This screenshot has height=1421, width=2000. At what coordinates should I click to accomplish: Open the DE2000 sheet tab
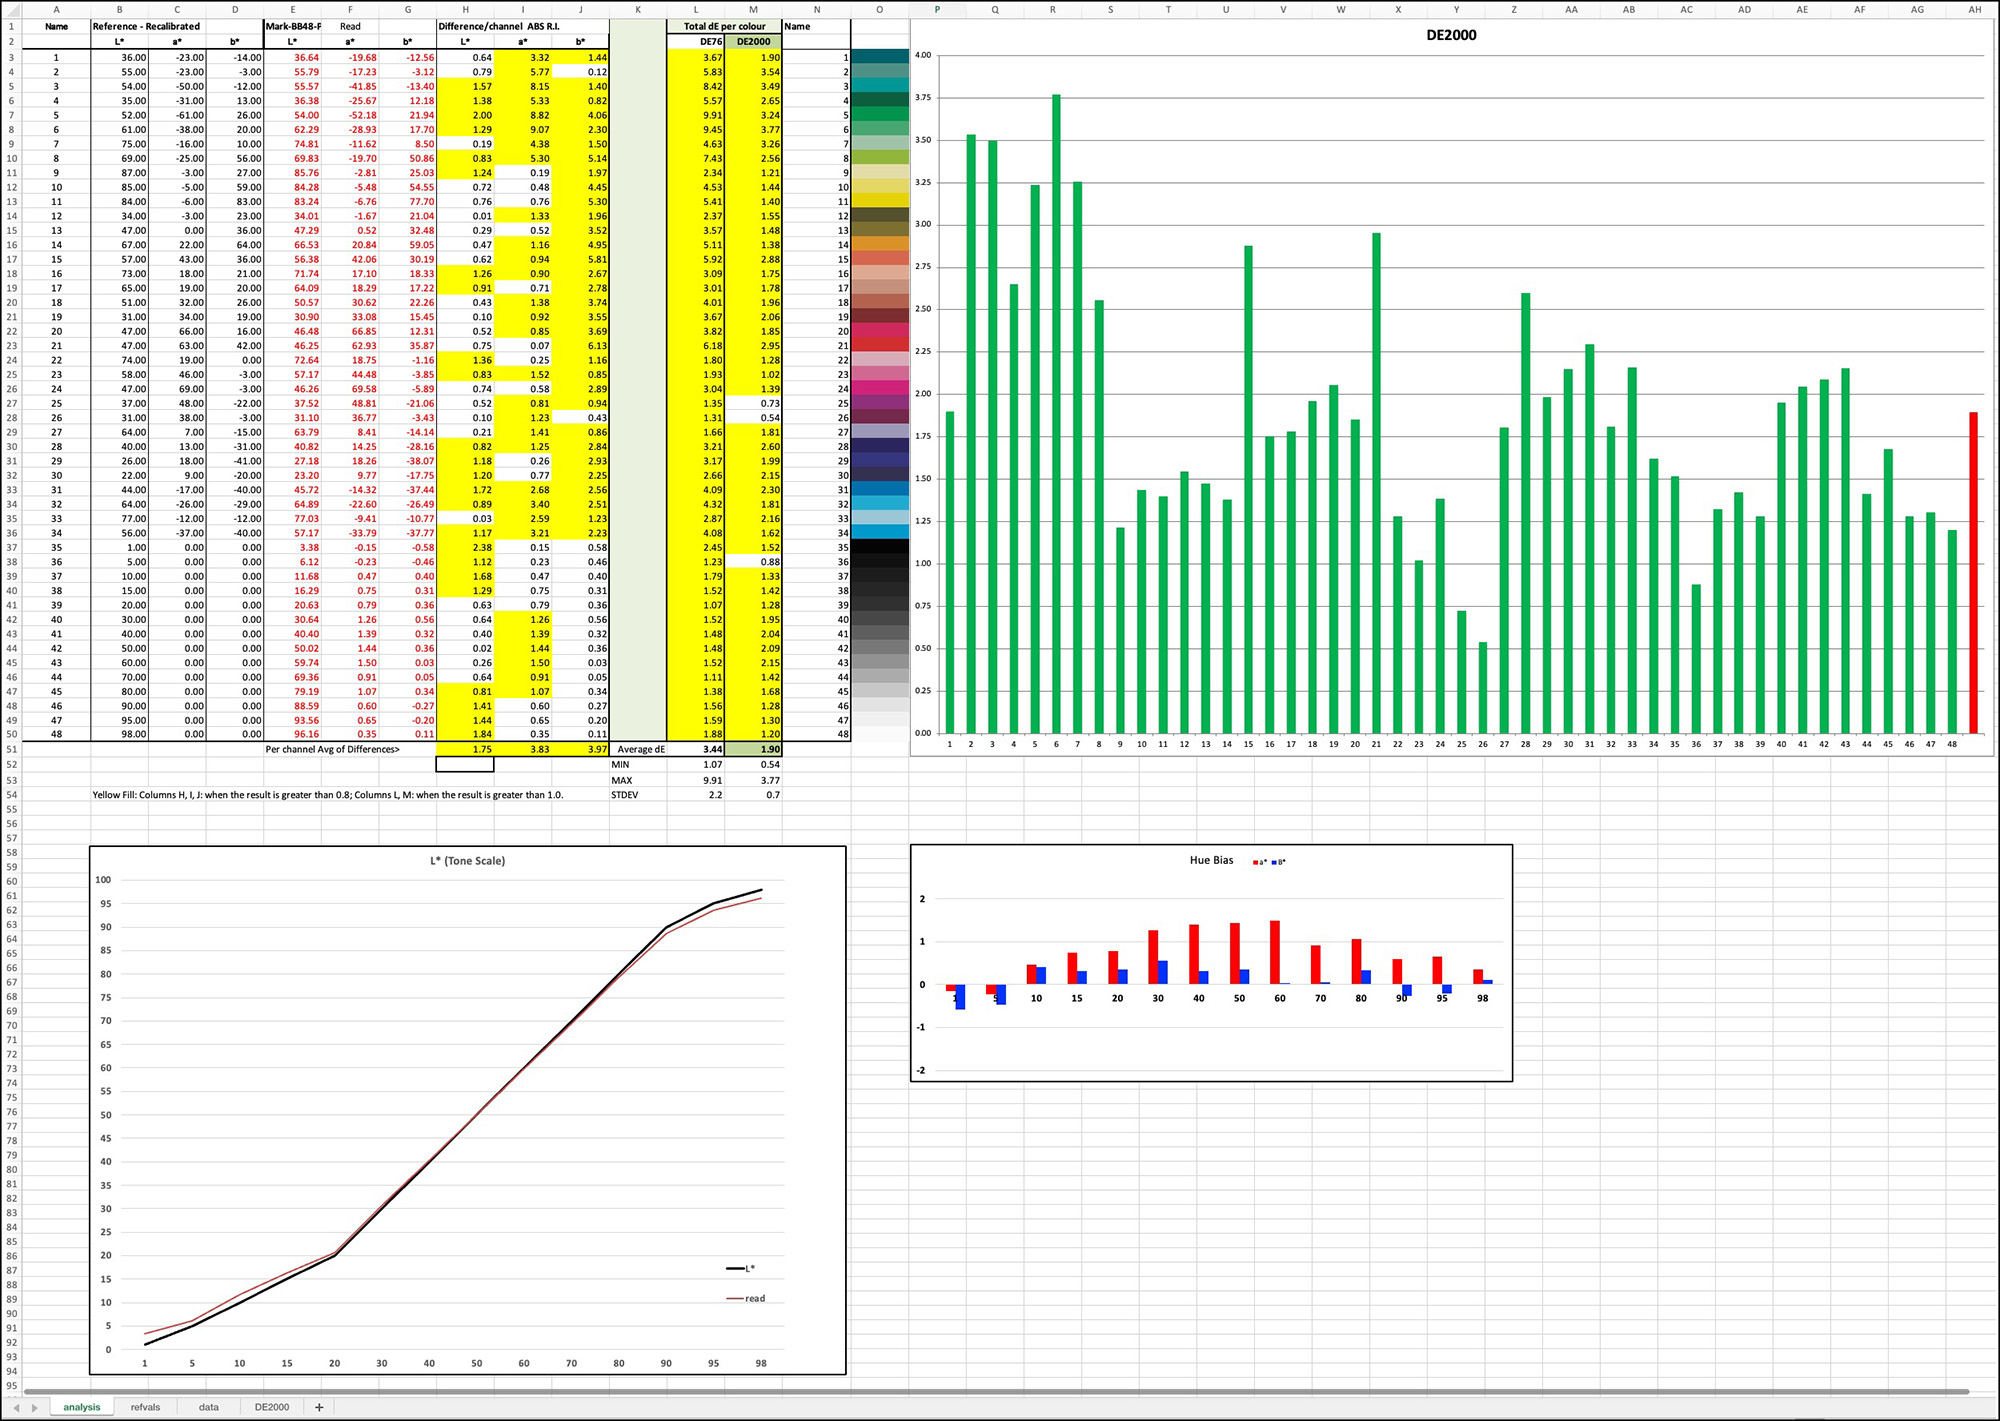pos(270,1406)
